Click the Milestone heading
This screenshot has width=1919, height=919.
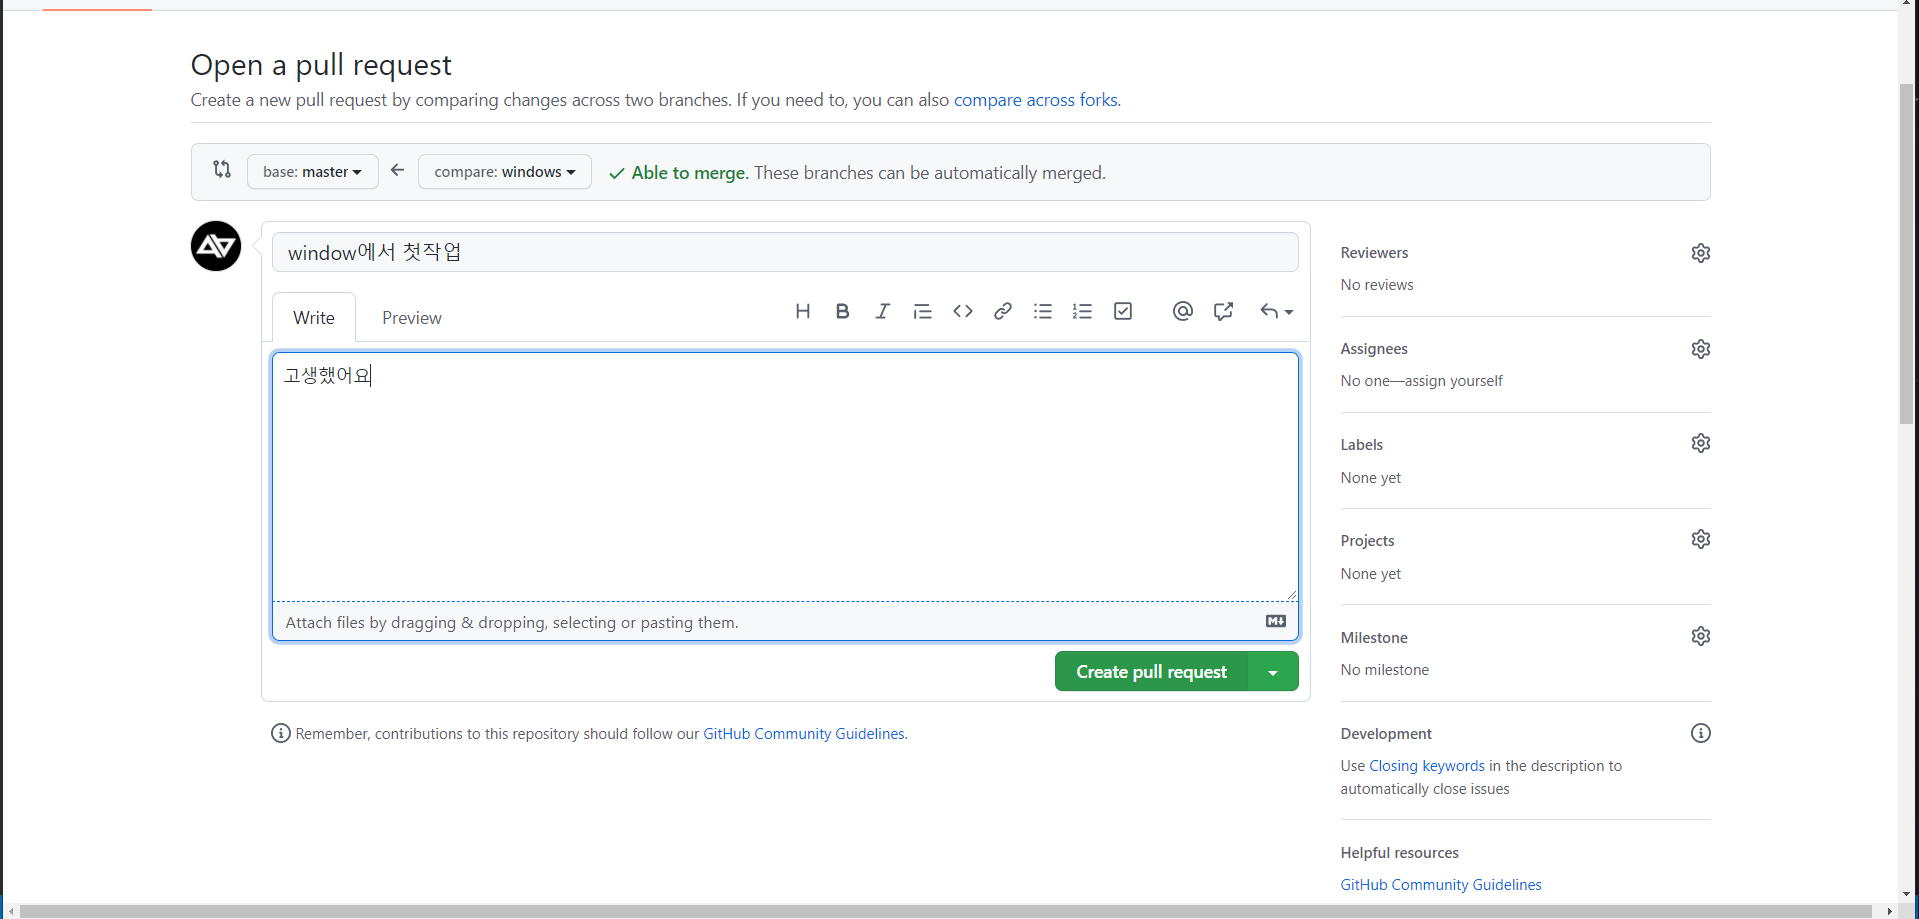pos(1374,637)
